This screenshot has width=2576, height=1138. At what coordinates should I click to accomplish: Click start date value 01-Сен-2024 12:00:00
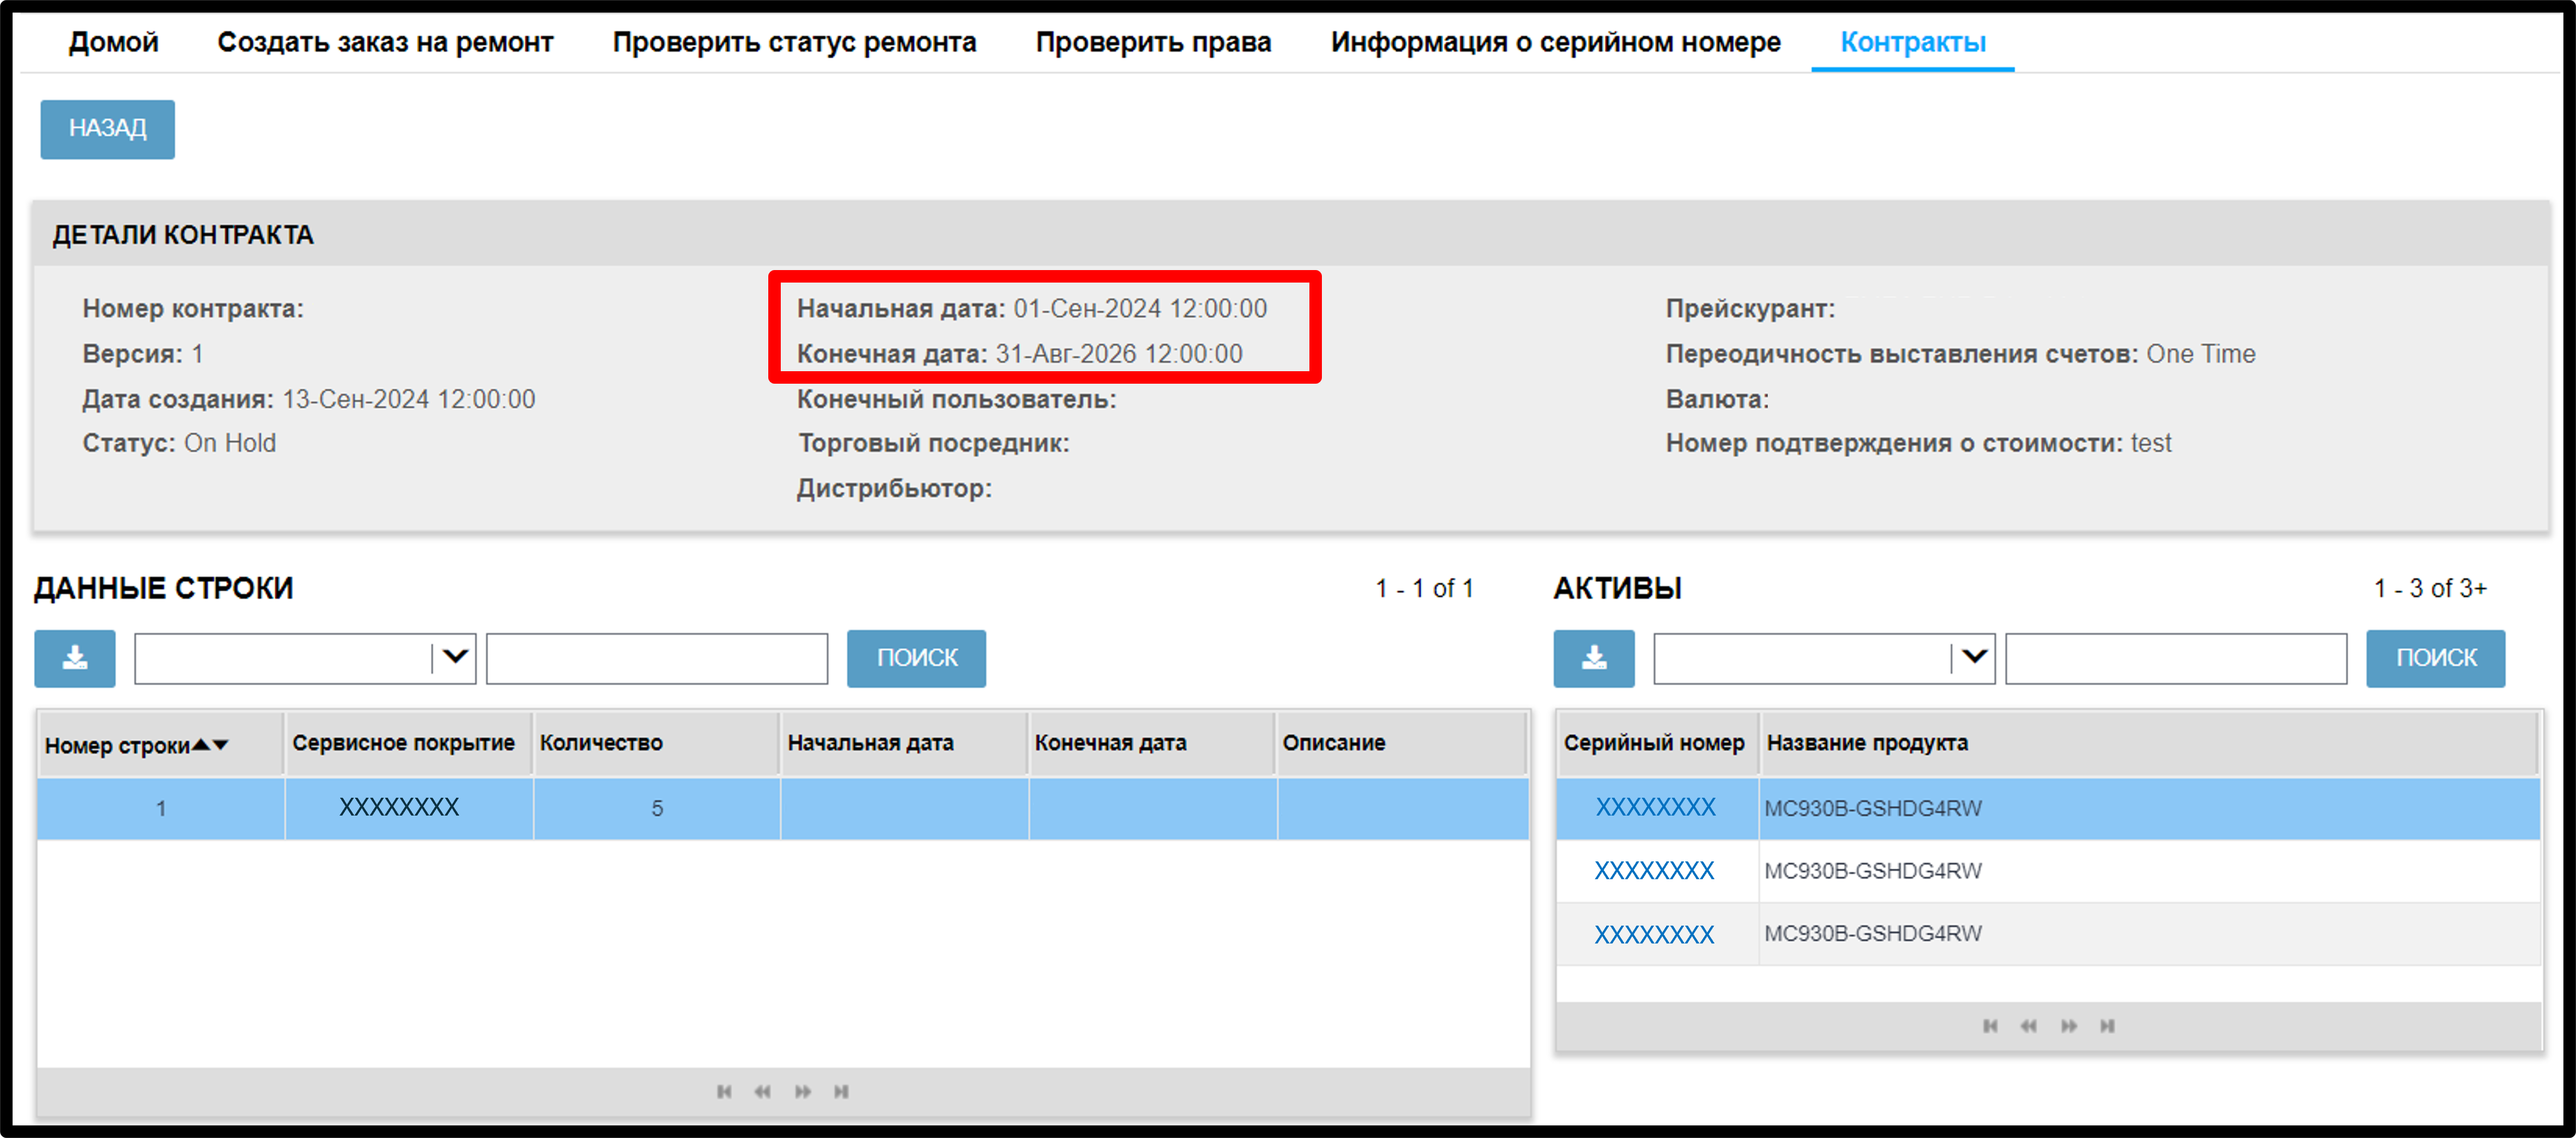pos(1140,309)
